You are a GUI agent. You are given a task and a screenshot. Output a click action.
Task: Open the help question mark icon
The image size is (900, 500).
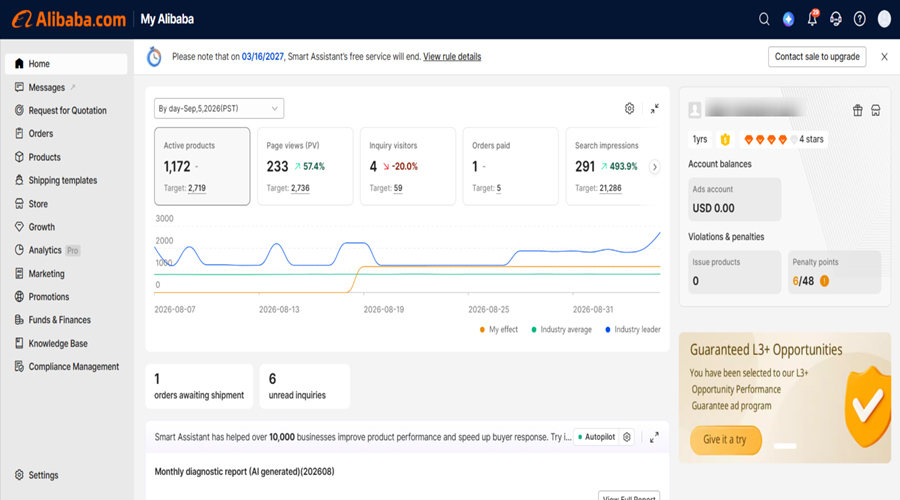859,20
